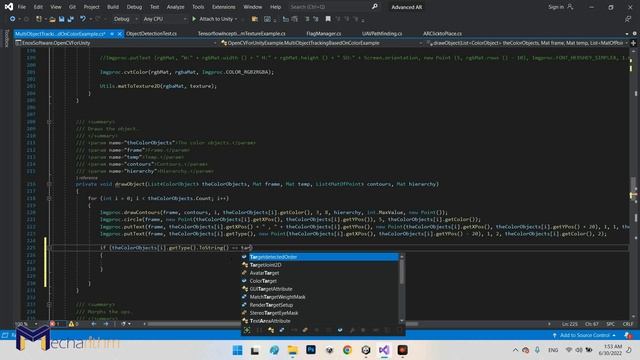Viewport: 640px width, 360px height.
Task: Expand the Attach to Unity dropdown arrow
Action: click(x=236, y=19)
